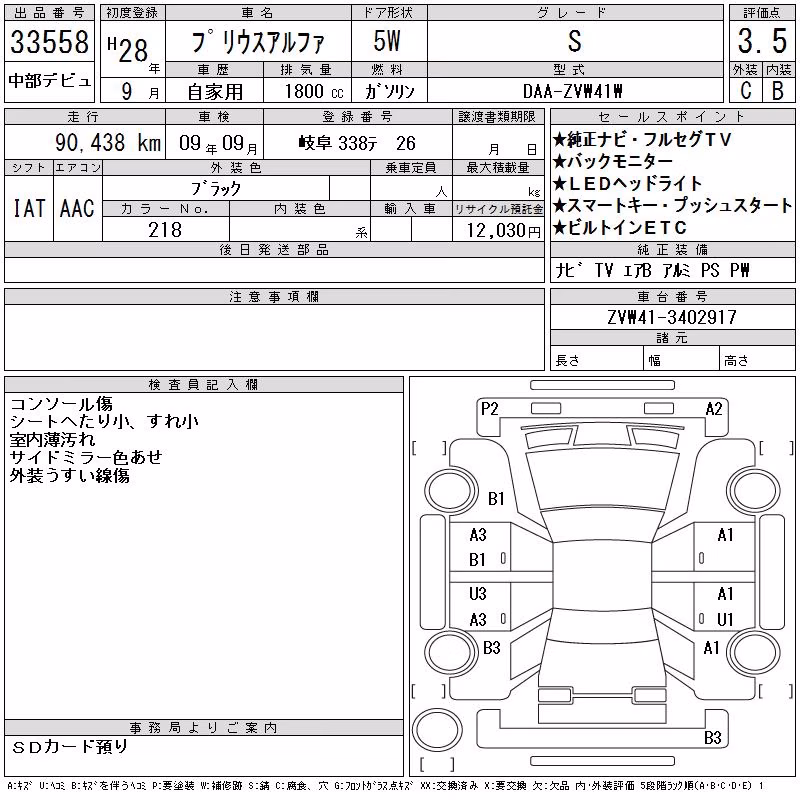Select ★スマートキー・プッシュスタート line
This screenshot has height=800, width=800.
672,206
